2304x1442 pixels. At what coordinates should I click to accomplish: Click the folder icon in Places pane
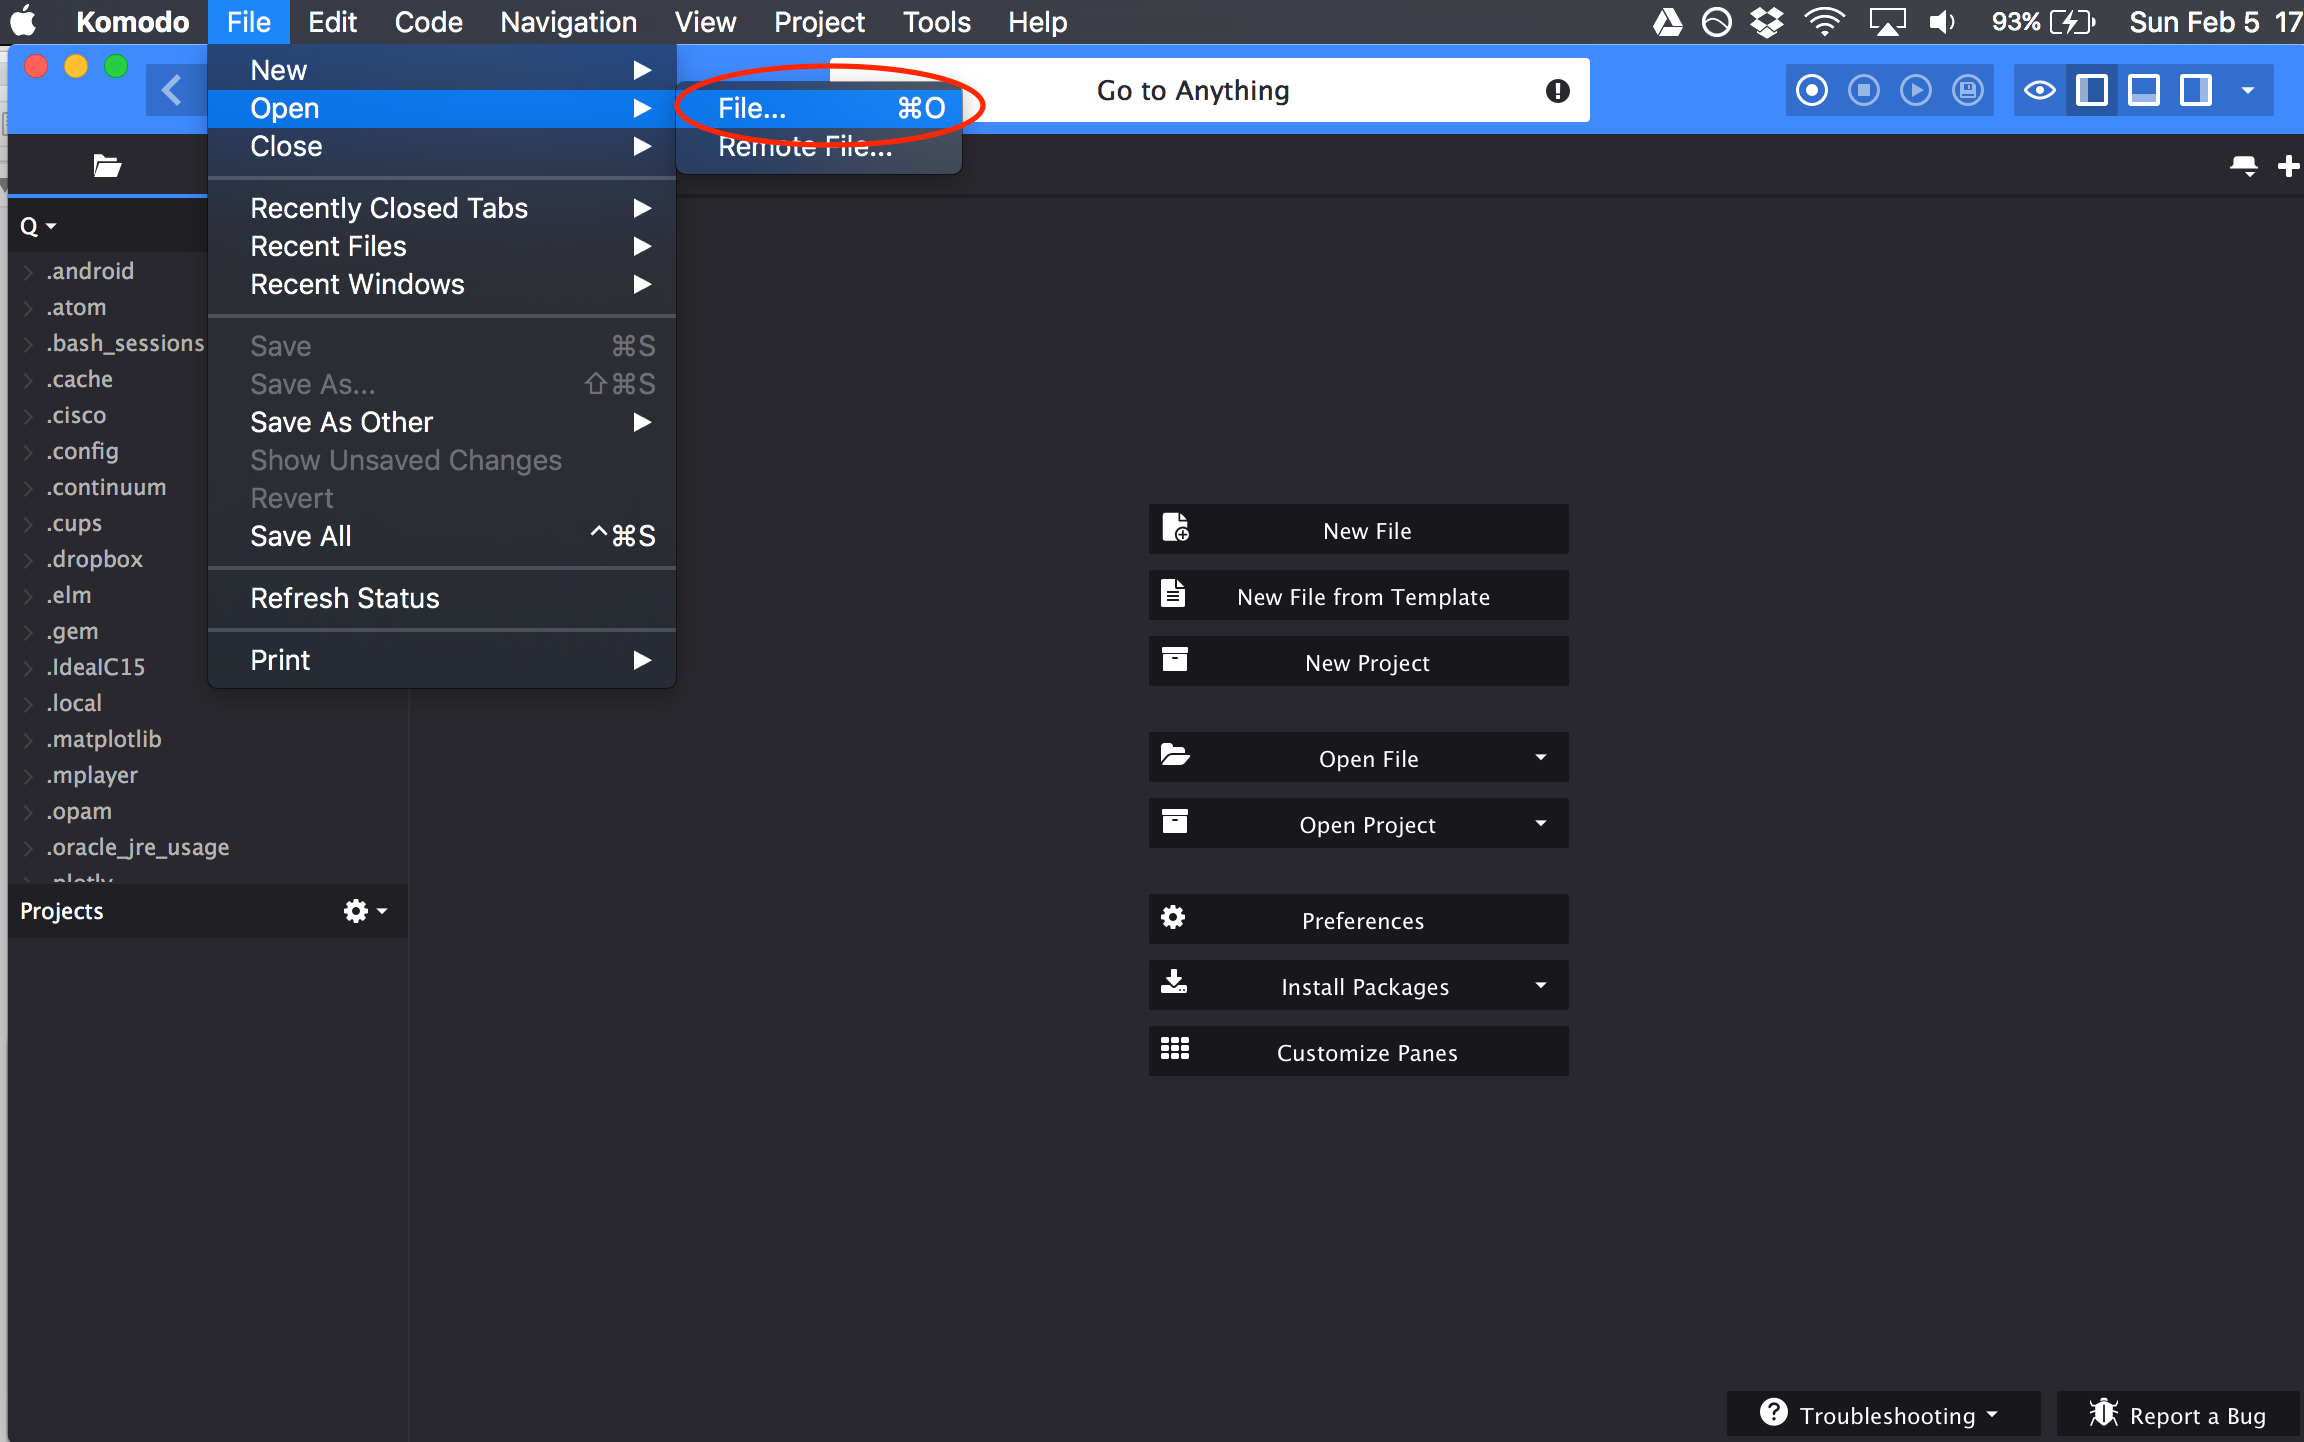pos(107,165)
